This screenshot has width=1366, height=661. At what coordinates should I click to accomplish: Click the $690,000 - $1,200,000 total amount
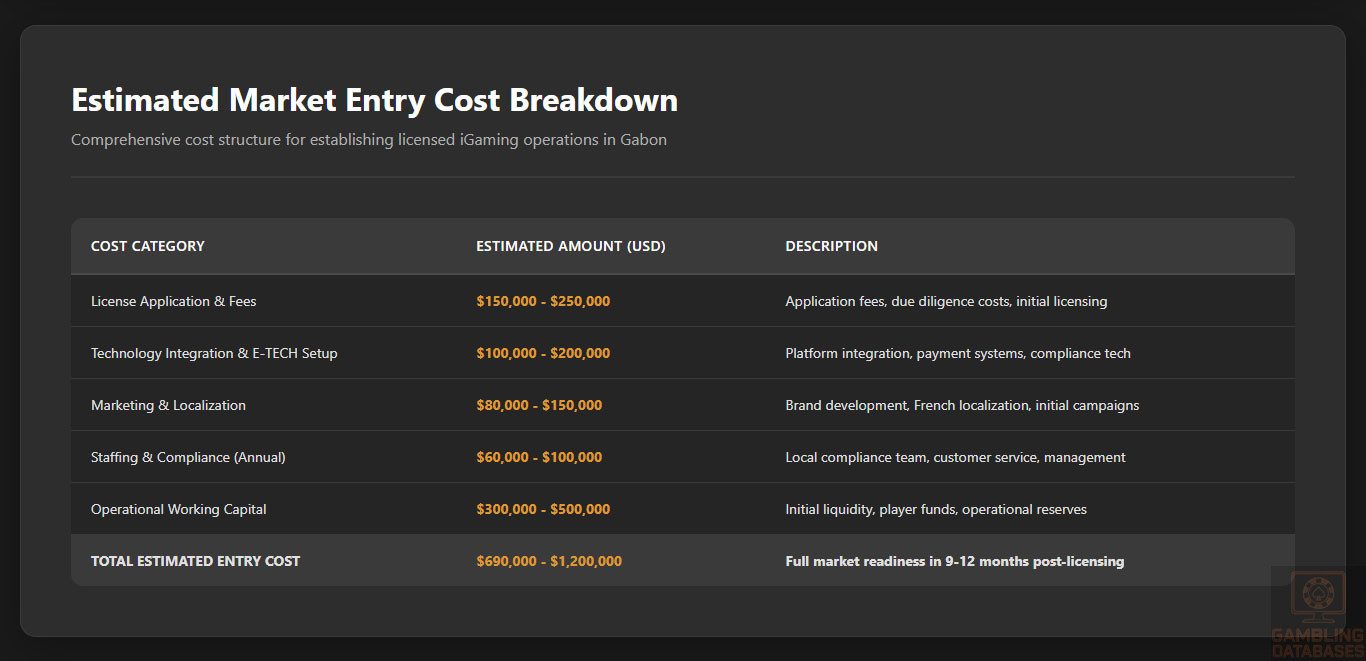549,561
